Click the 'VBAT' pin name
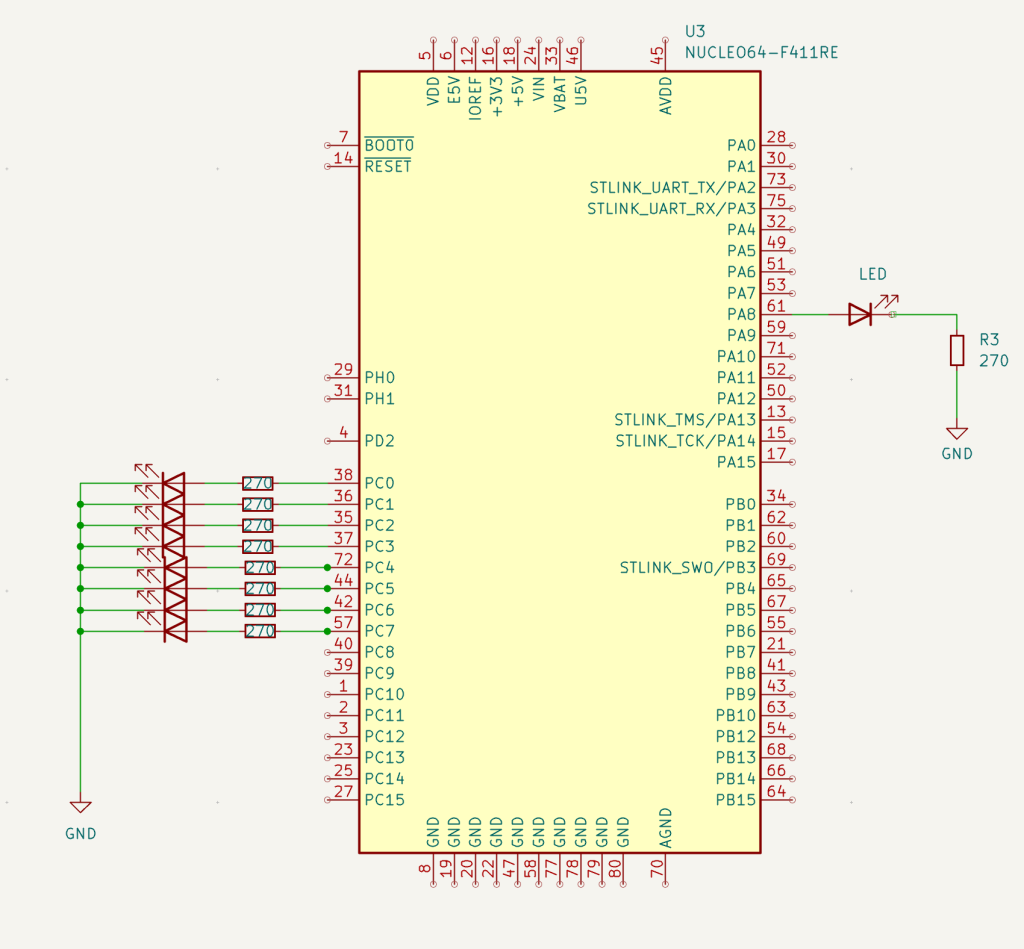The width and height of the screenshot is (1024, 949). click(x=560, y=95)
